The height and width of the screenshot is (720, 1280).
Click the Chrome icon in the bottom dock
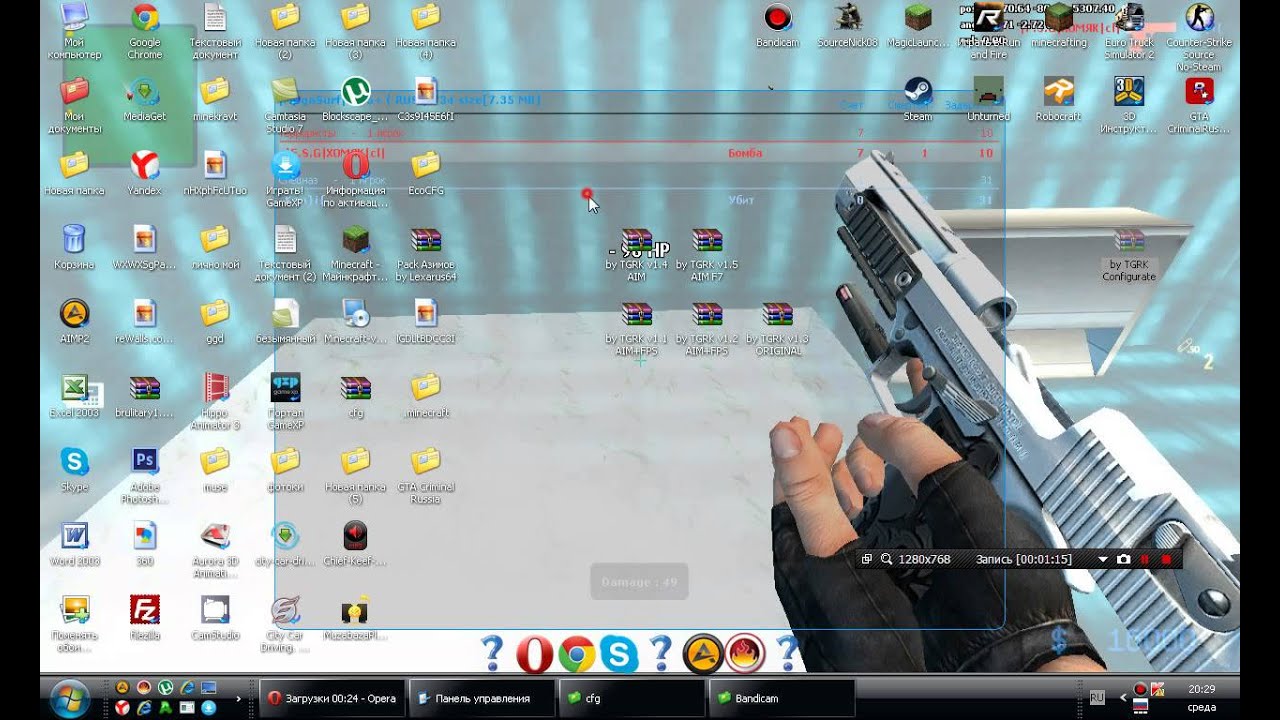(577, 654)
